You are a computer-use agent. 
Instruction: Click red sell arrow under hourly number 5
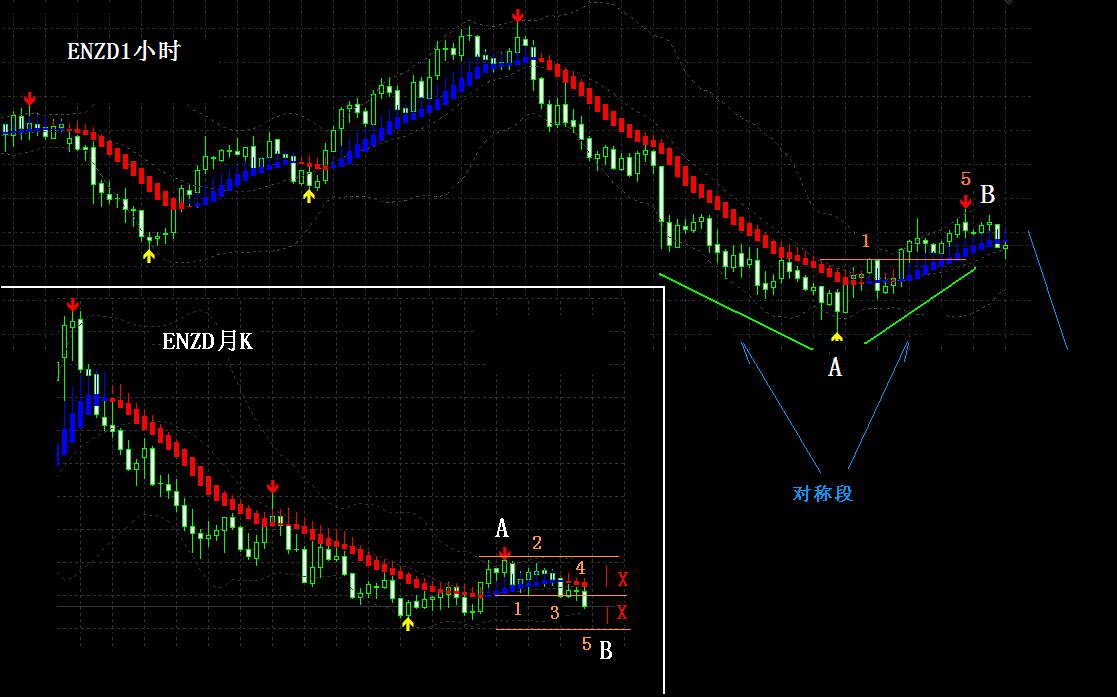965,202
